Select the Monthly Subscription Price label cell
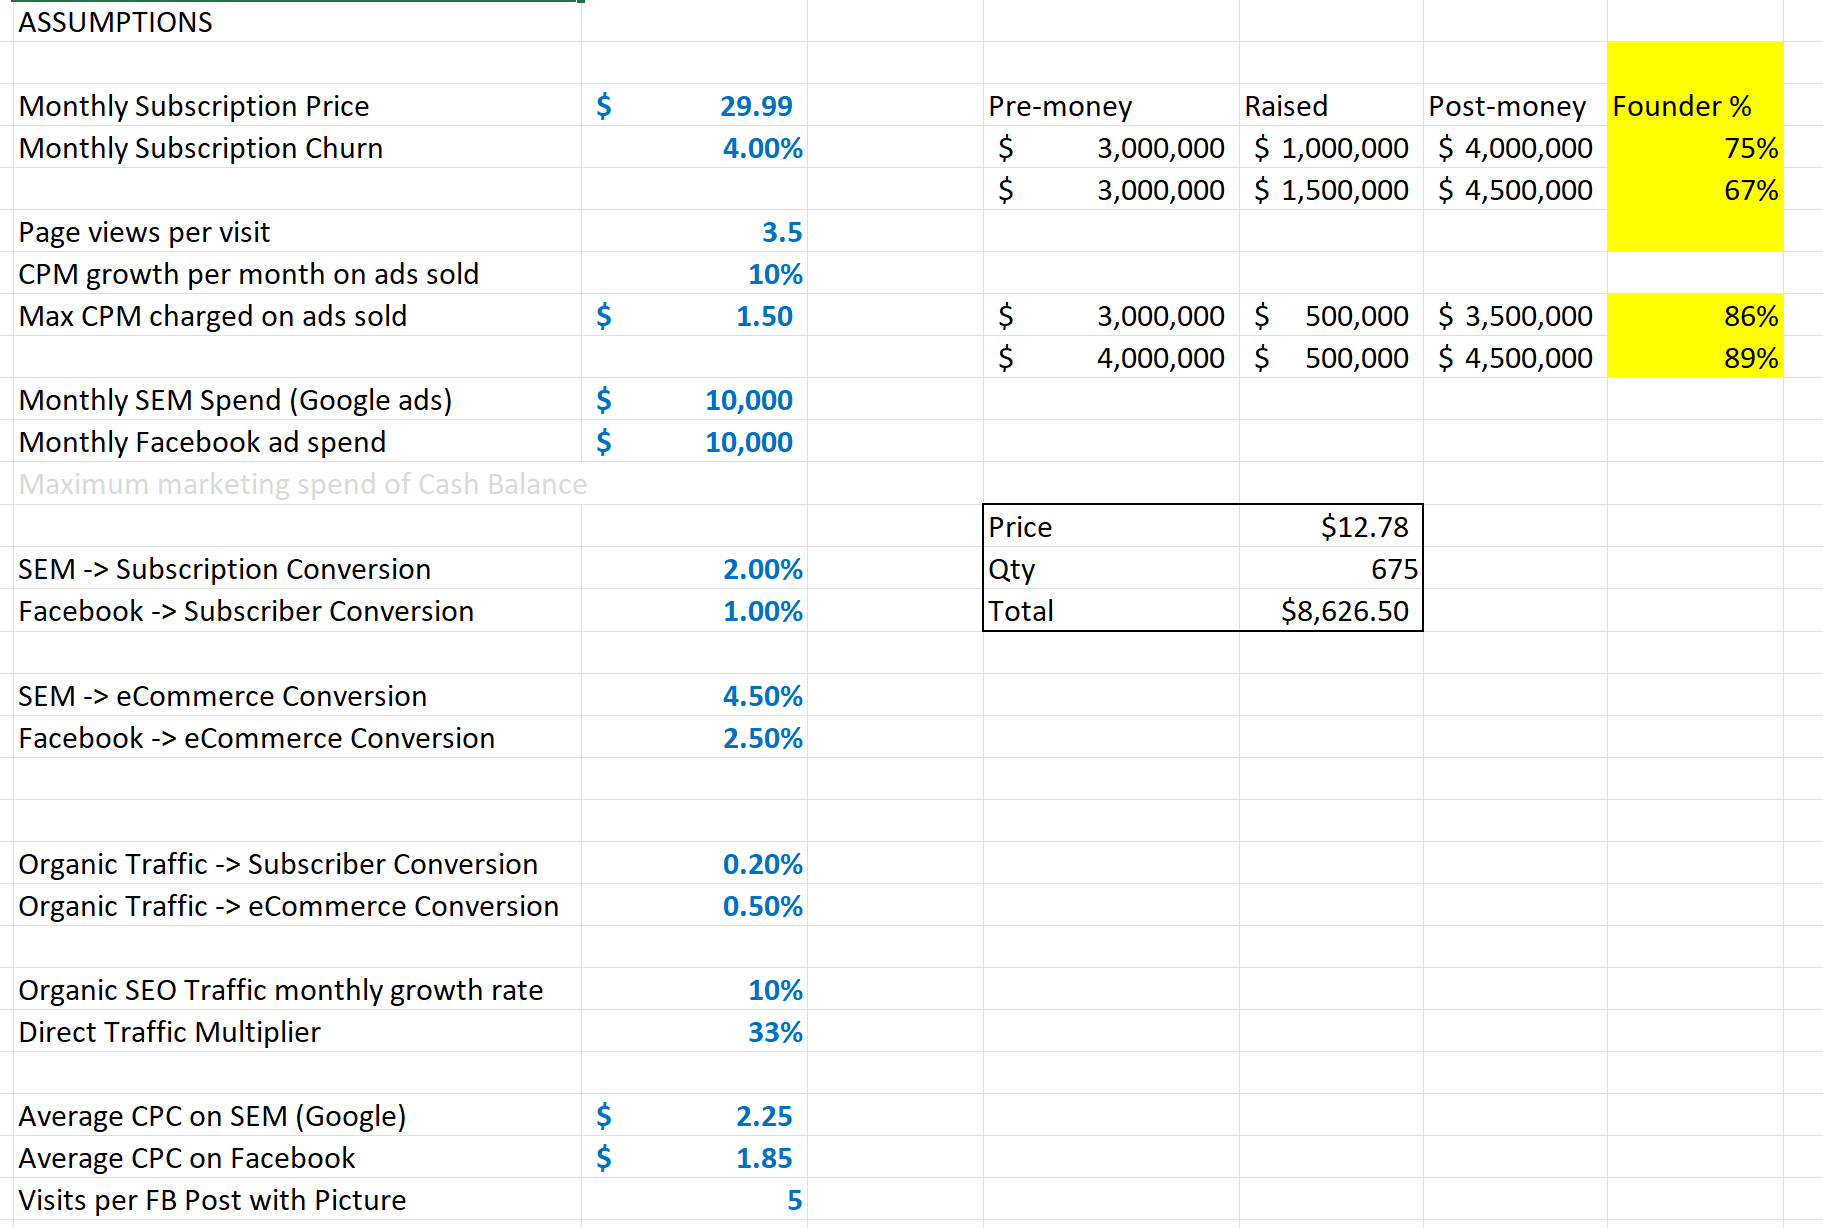This screenshot has height=1228, width=1823. click(x=296, y=105)
